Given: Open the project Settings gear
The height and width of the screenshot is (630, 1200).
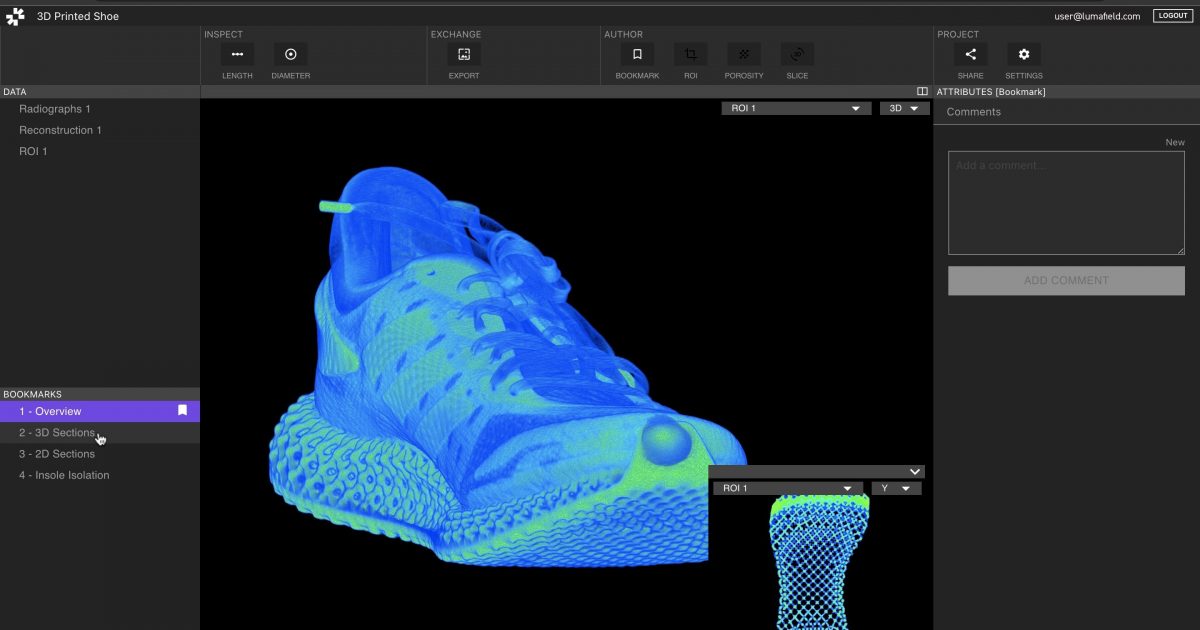Looking at the screenshot, I should 1023,55.
